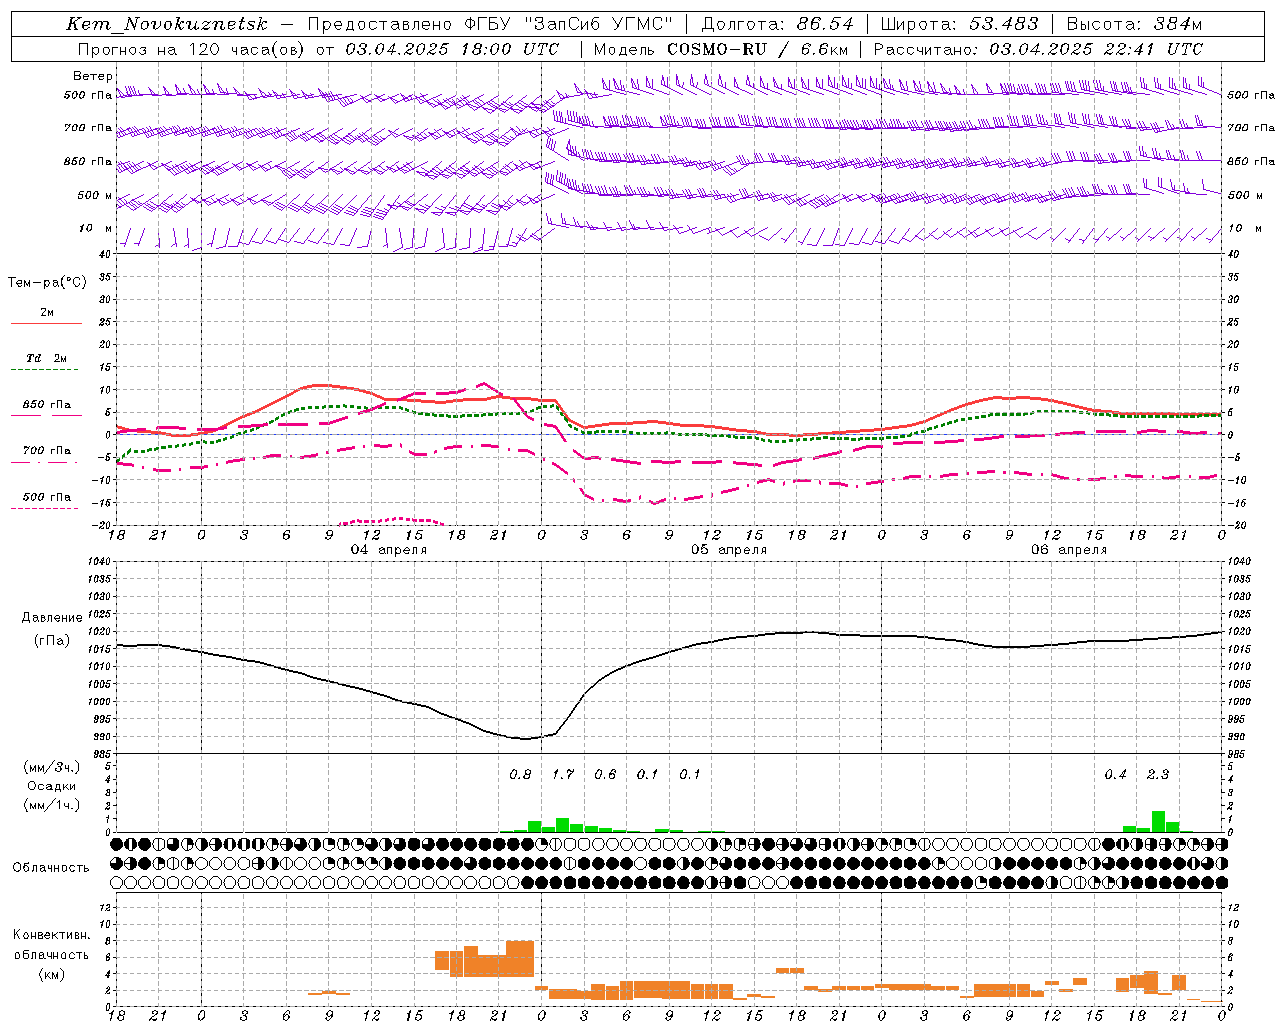The width and height of the screenshot is (1280, 1024).
Task: Click the precipitation value '2.3'
Action: [x=1158, y=775]
